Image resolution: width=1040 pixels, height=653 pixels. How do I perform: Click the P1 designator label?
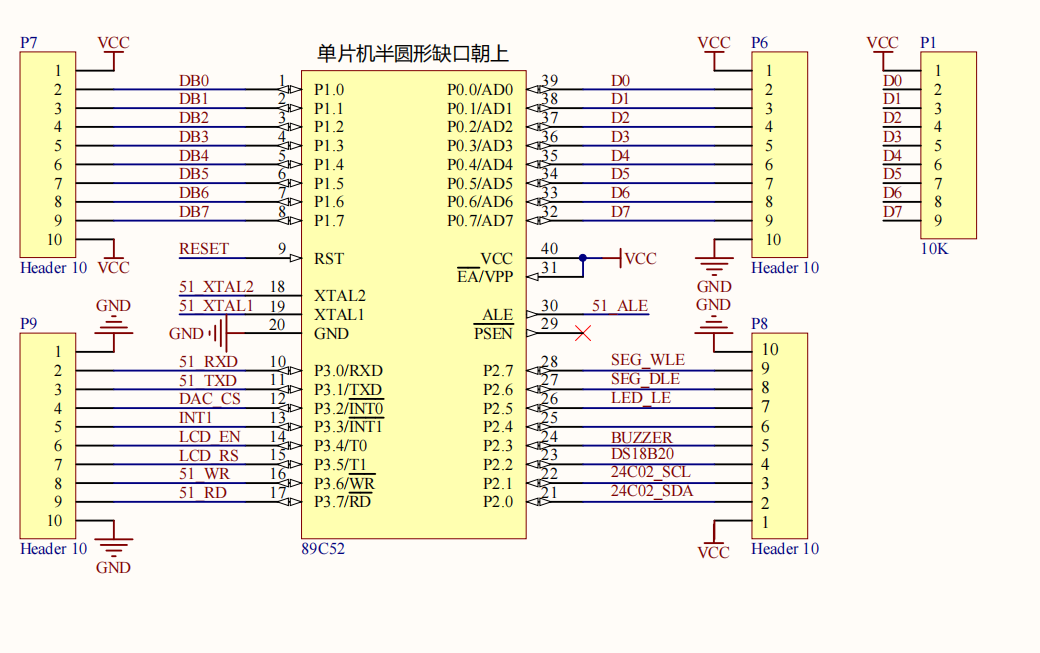928,42
